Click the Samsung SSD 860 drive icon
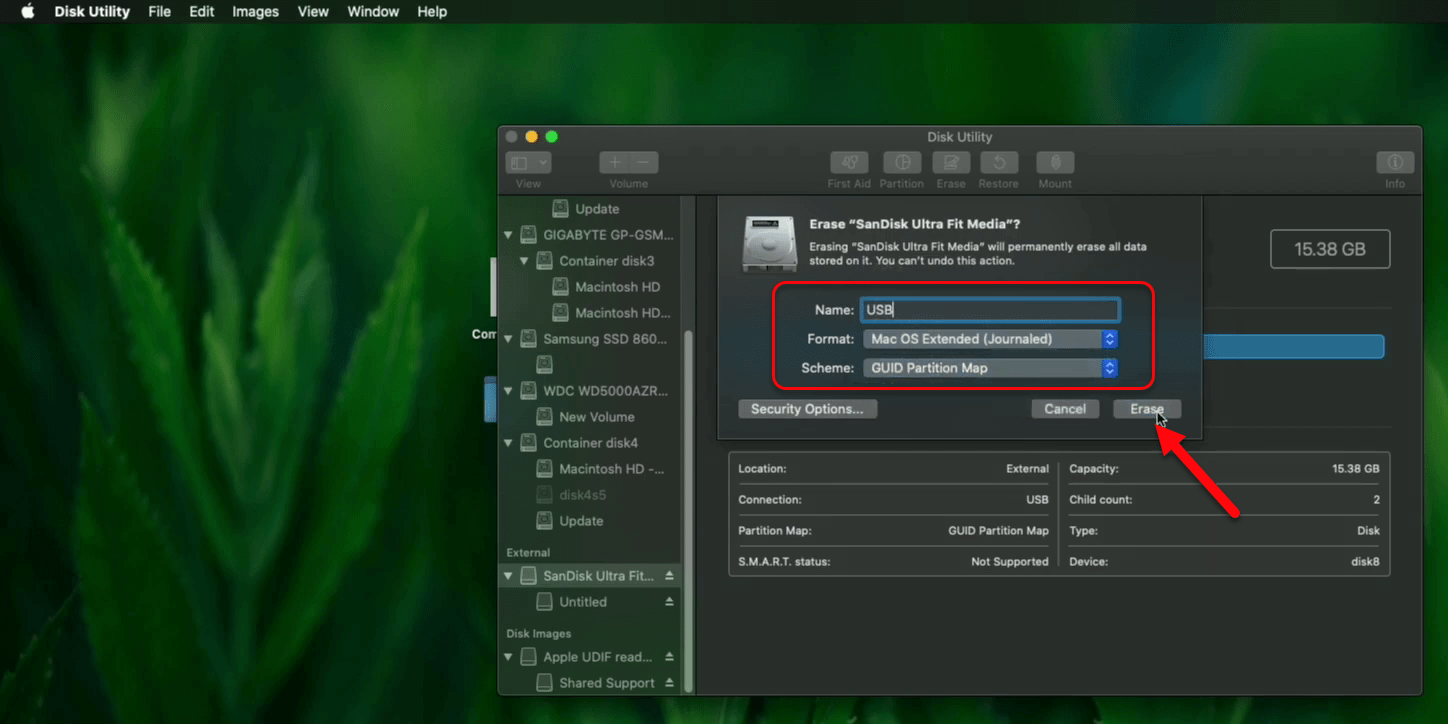 tap(528, 339)
